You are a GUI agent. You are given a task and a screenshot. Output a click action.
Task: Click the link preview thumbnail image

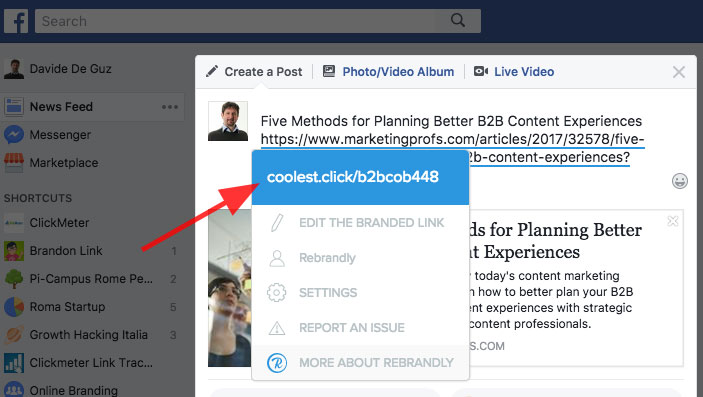230,288
